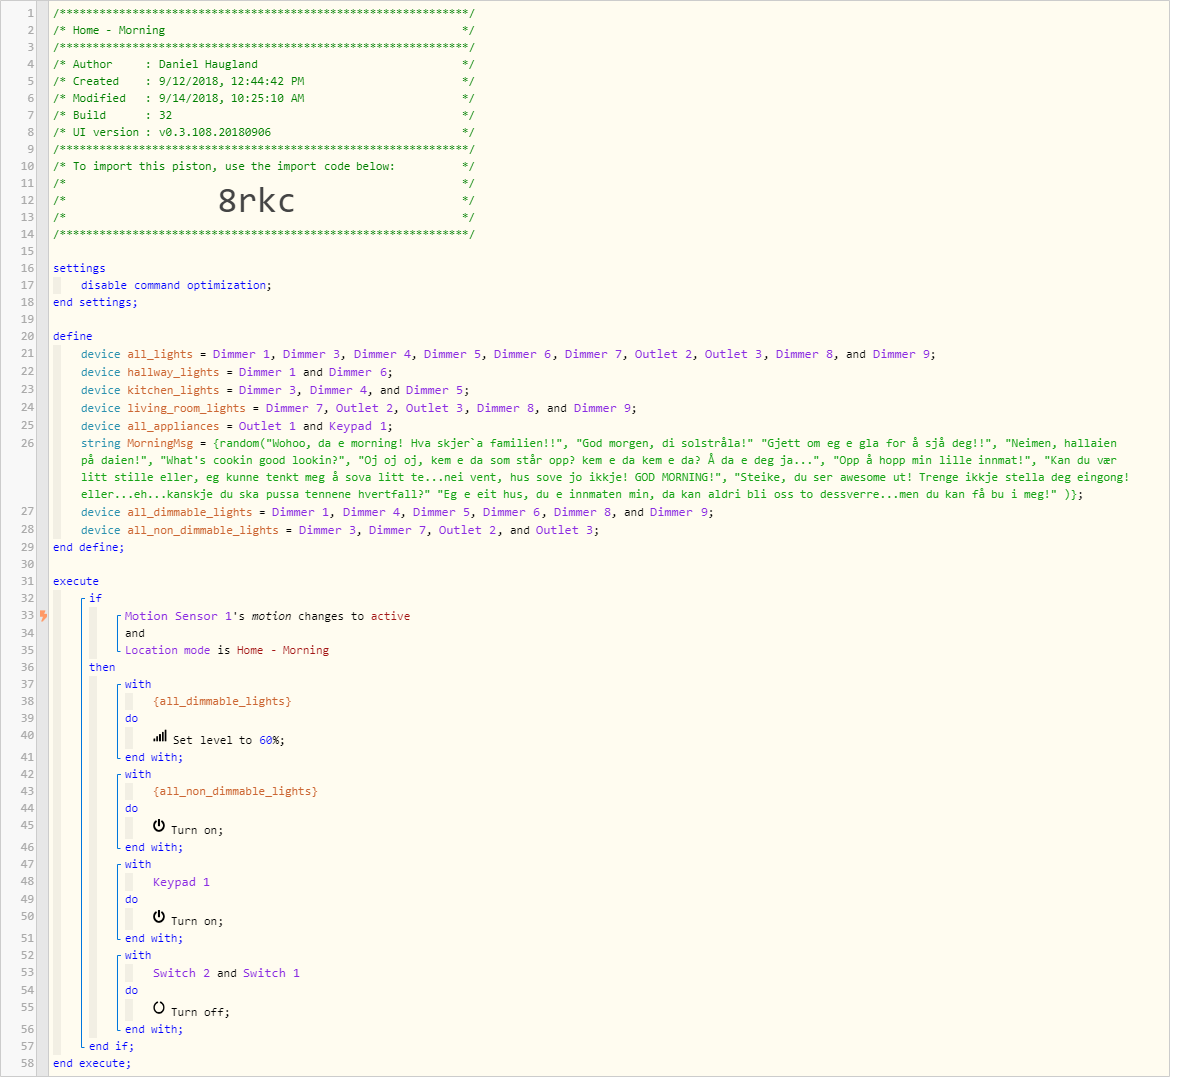Click 'end define;' on line 29

[x=89, y=549]
